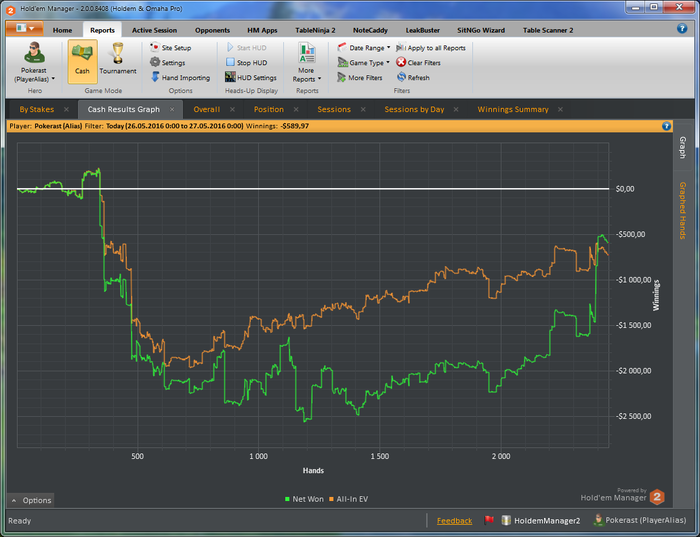
Task: Click the Feedback link
Action: click(x=454, y=520)
